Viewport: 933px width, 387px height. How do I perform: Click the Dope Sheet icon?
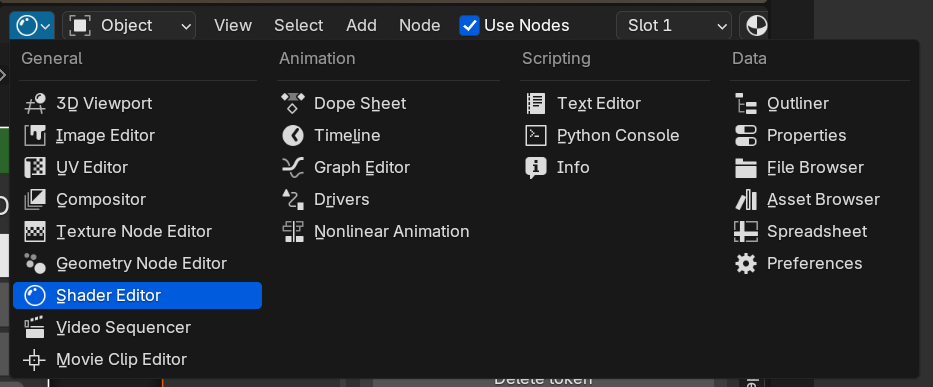tap(293, 104)
